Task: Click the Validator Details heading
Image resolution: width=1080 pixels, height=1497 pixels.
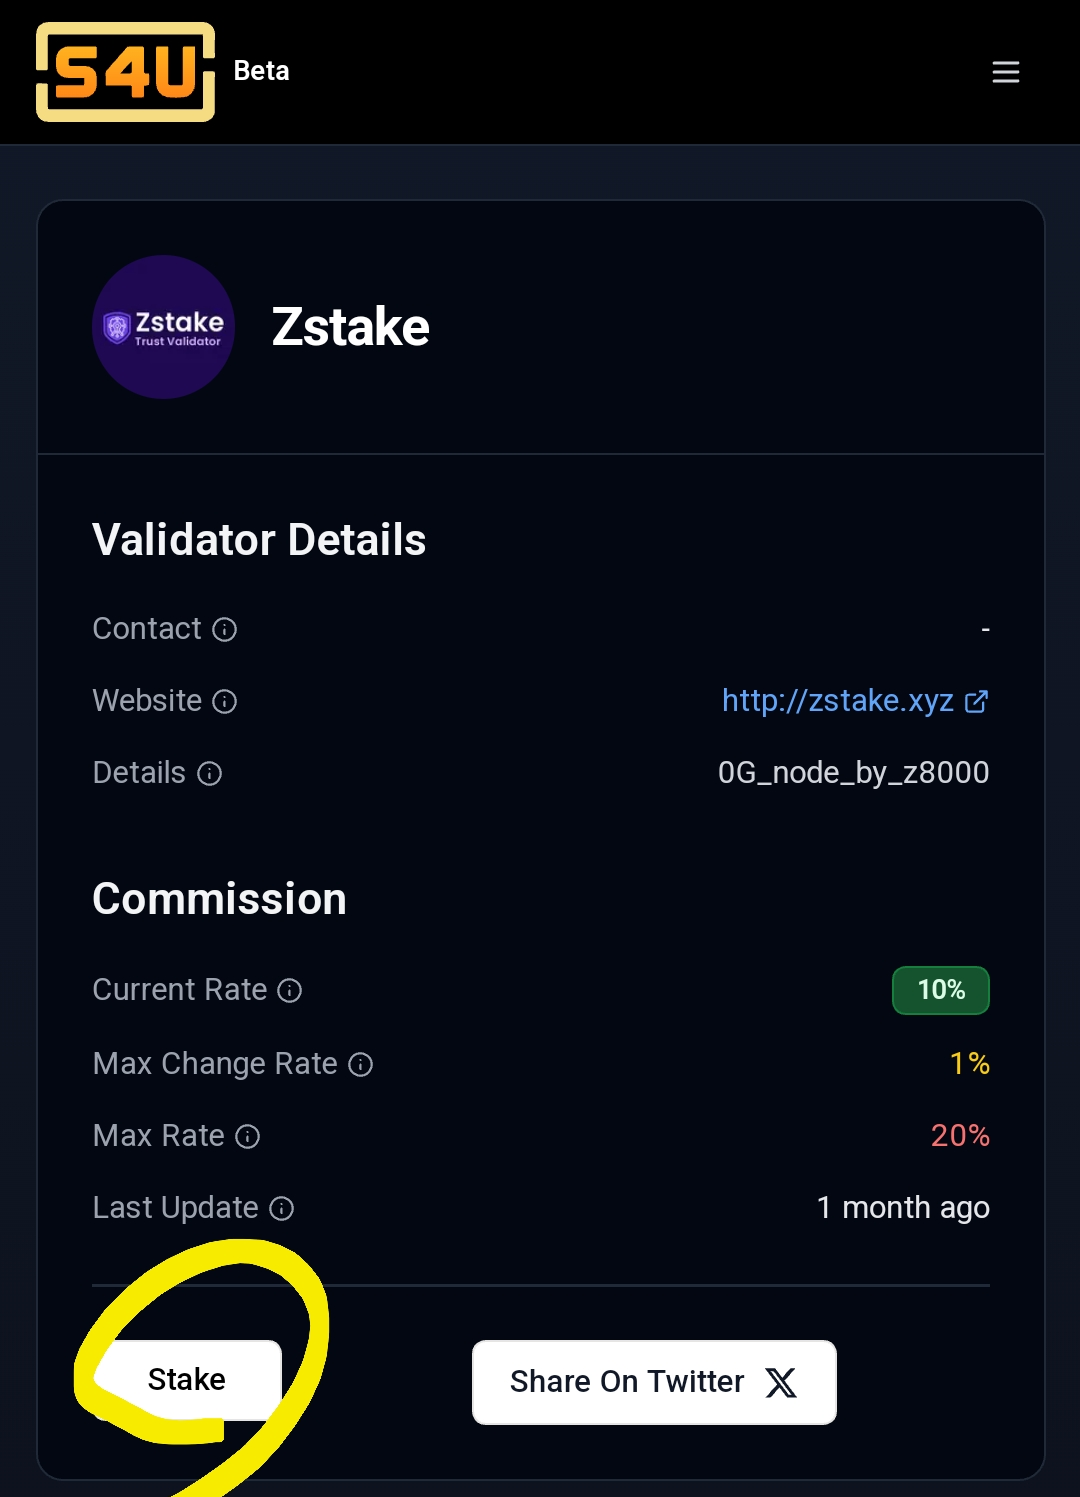Action: pos(259,540)
